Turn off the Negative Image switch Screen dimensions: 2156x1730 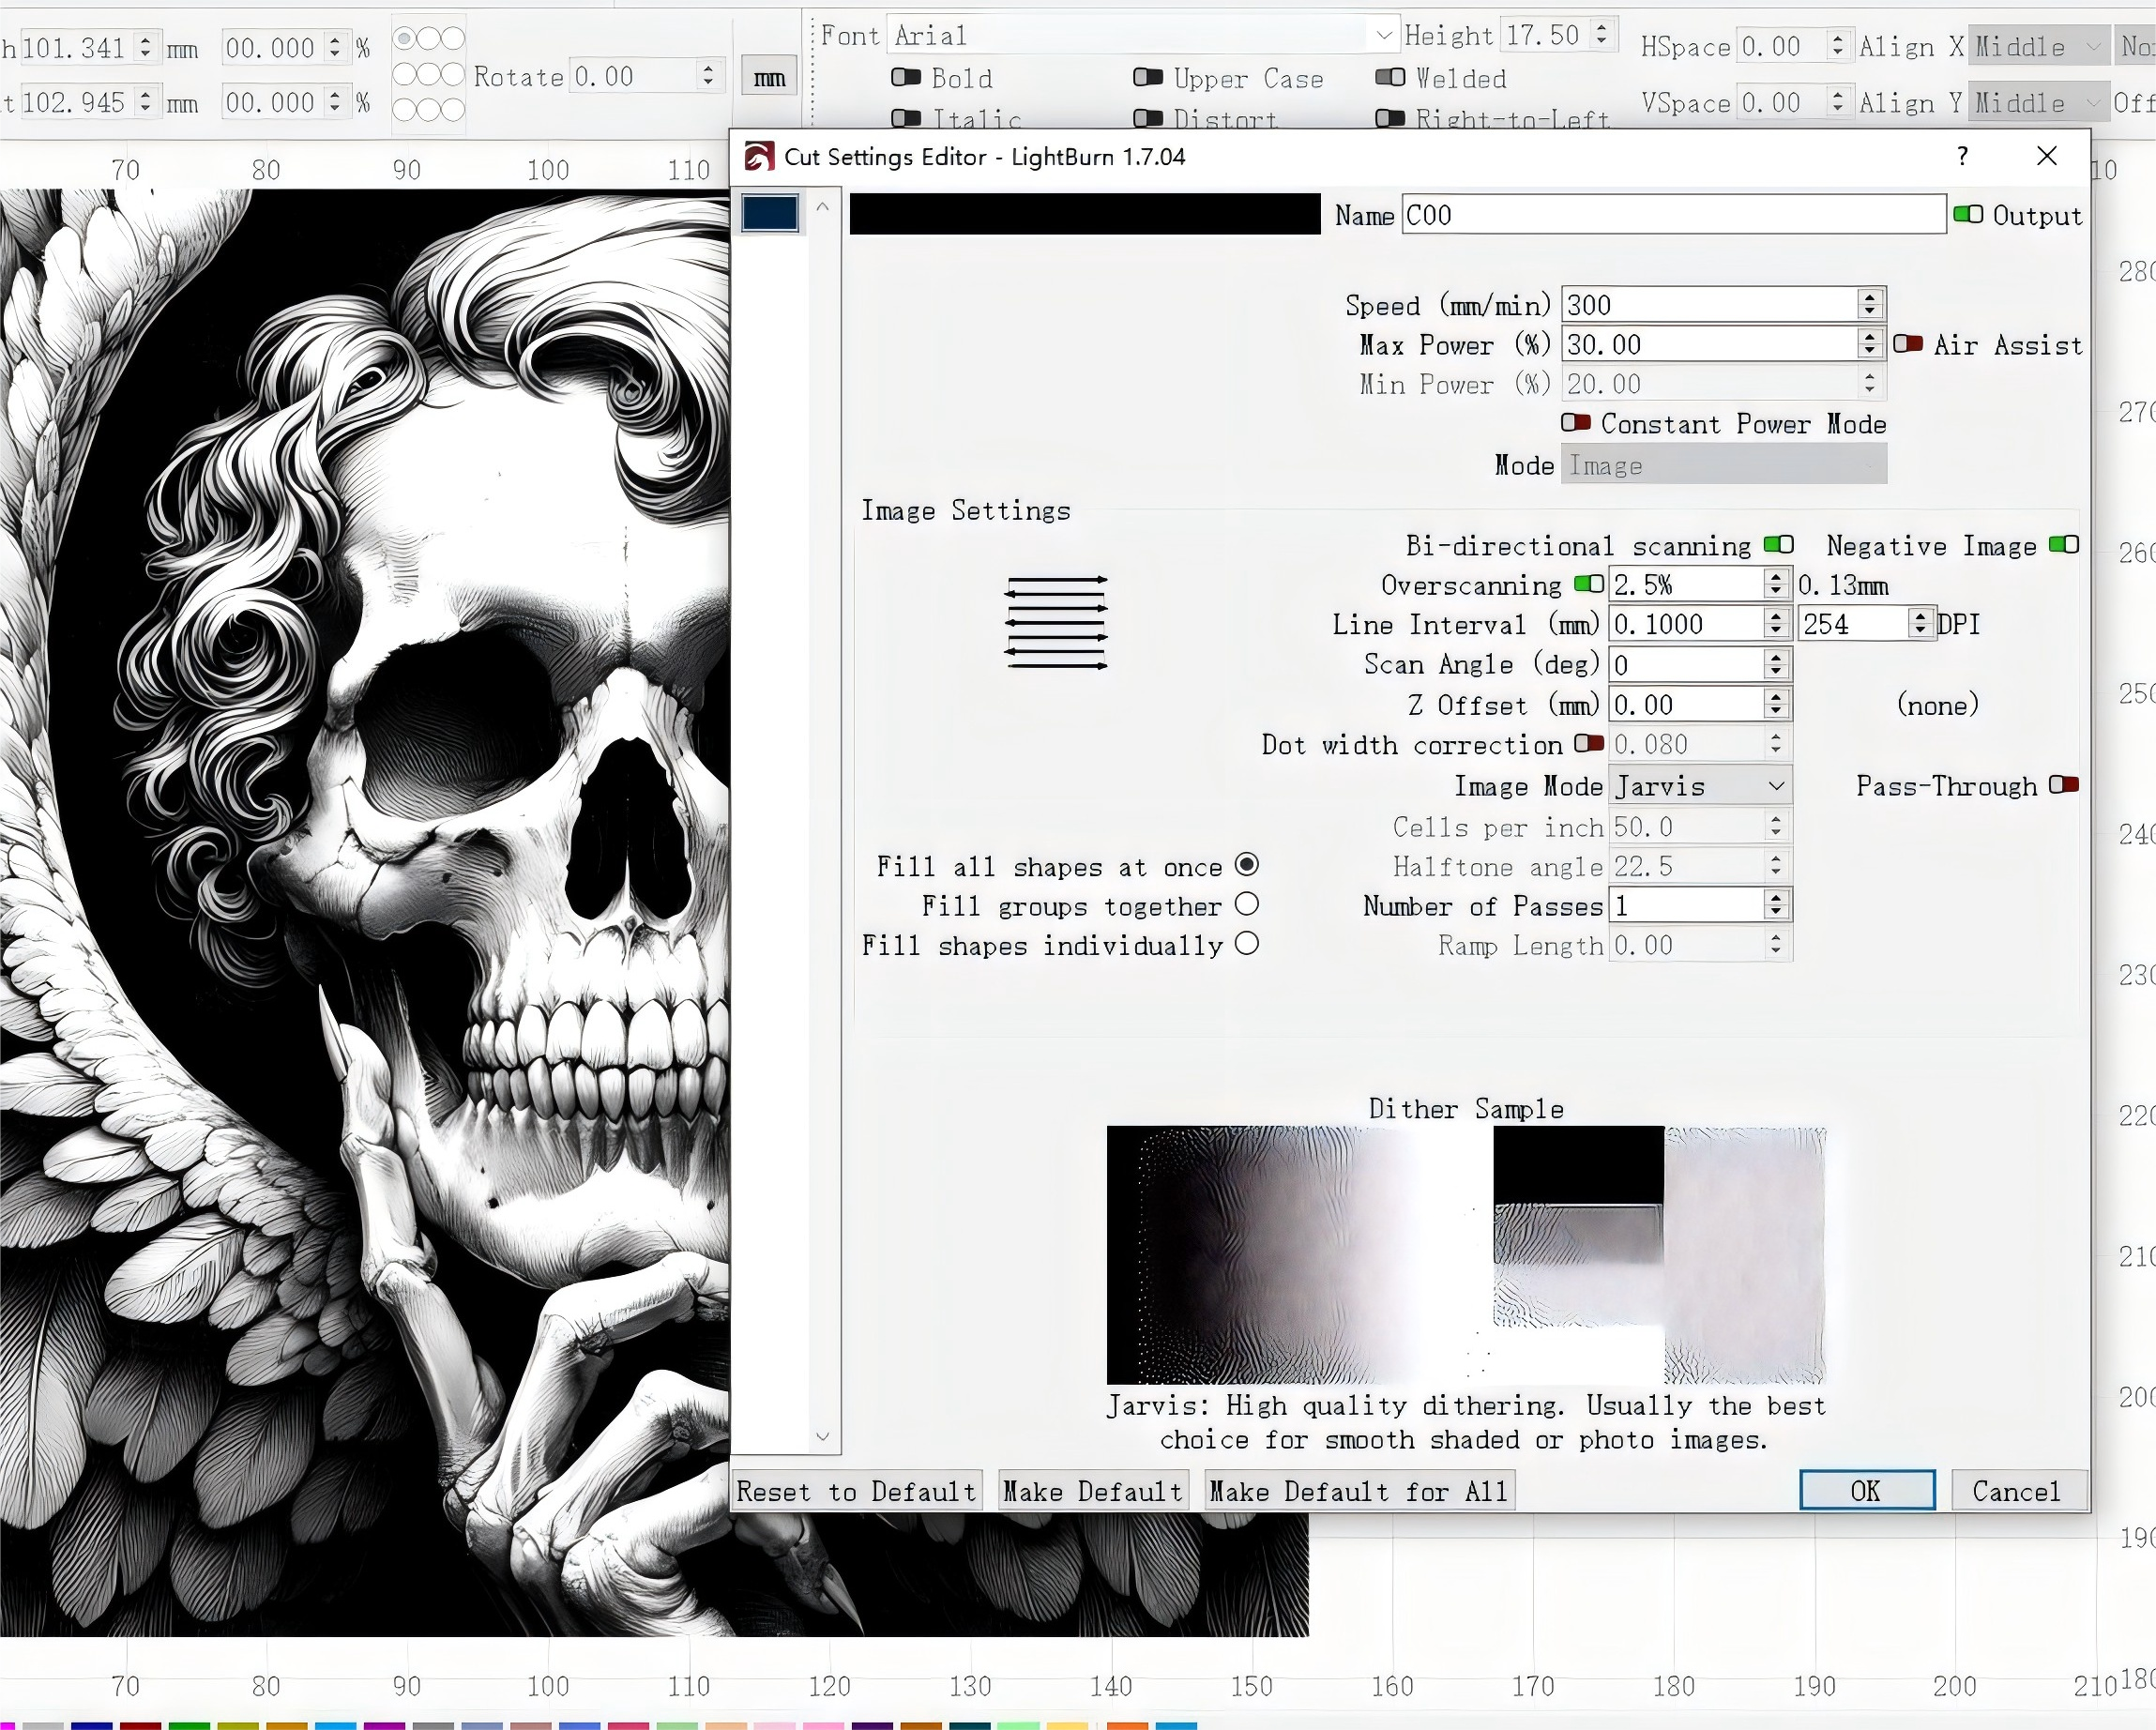pos(2064,545)
